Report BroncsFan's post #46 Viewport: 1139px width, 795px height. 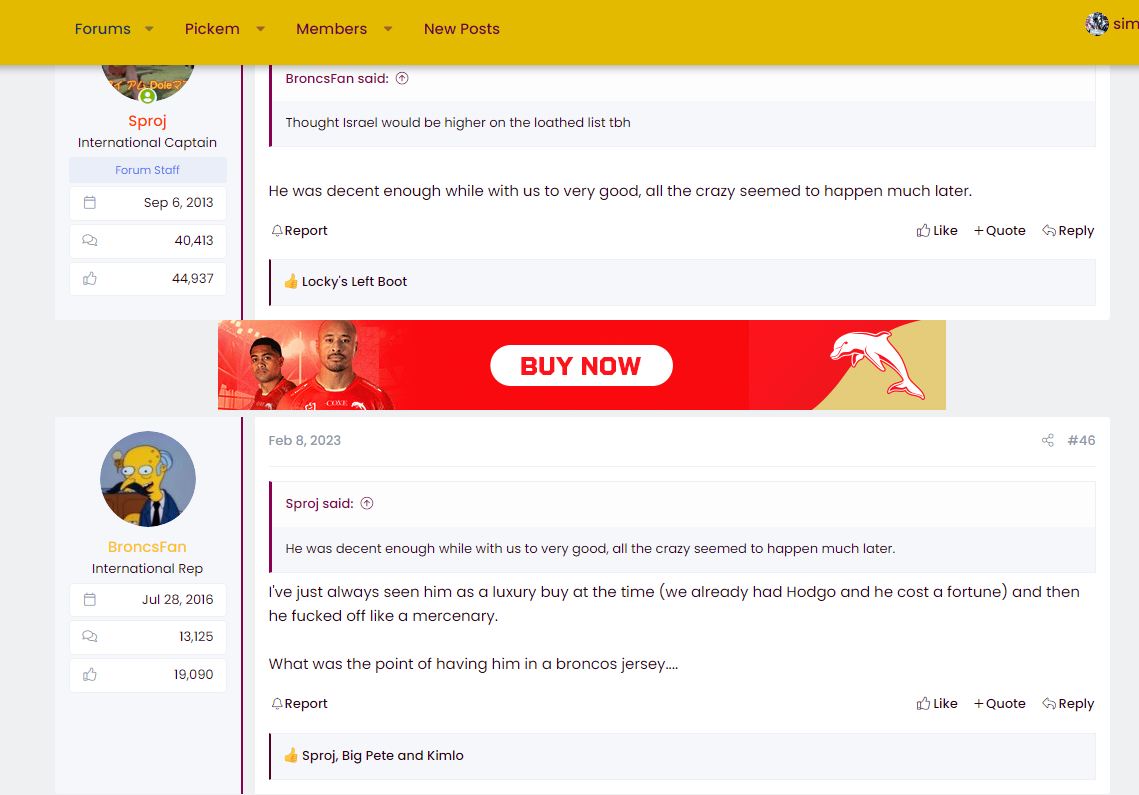[299, 703]
